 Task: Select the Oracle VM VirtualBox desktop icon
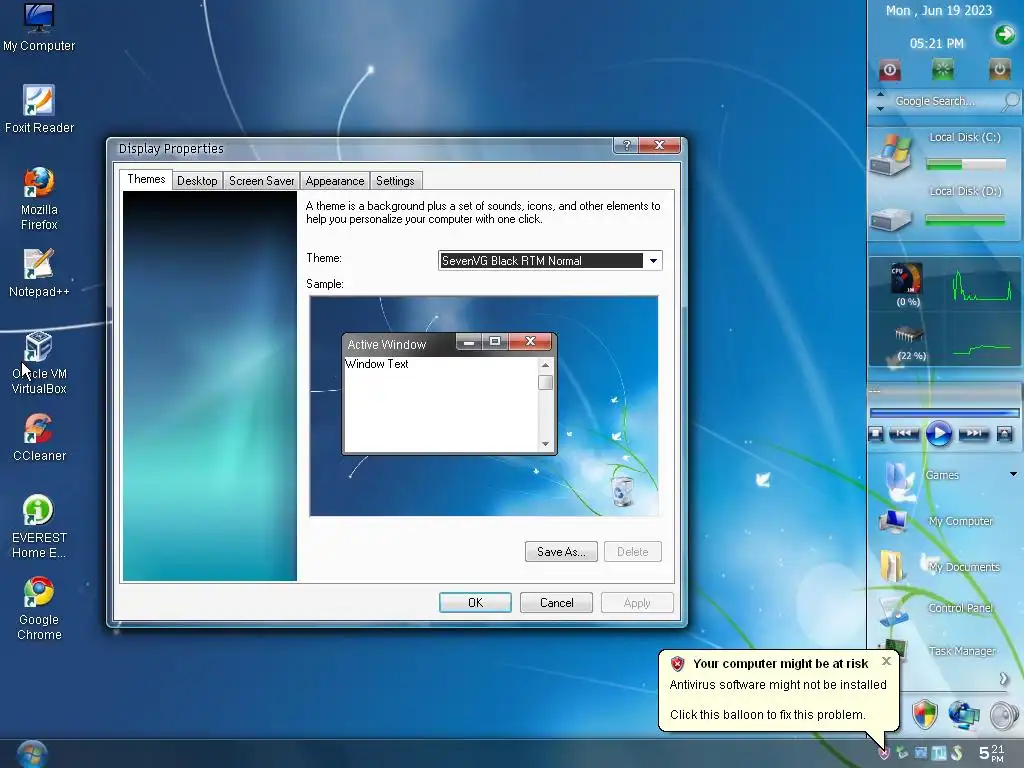(39, 362)
